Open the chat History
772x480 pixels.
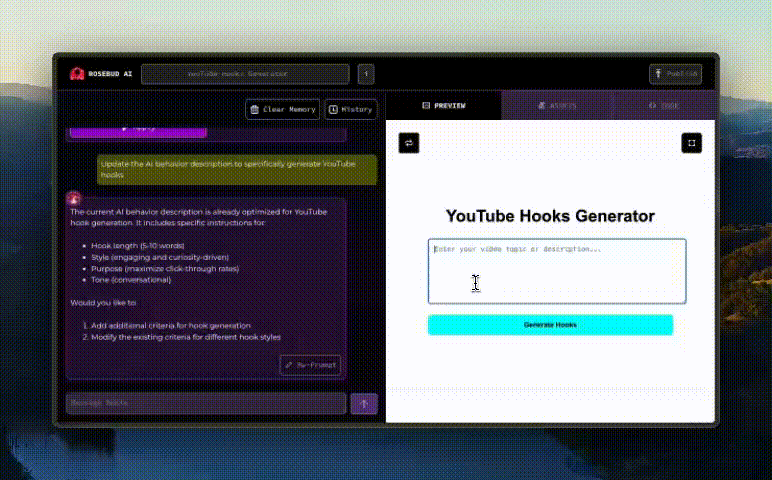[x=350, y=109]
